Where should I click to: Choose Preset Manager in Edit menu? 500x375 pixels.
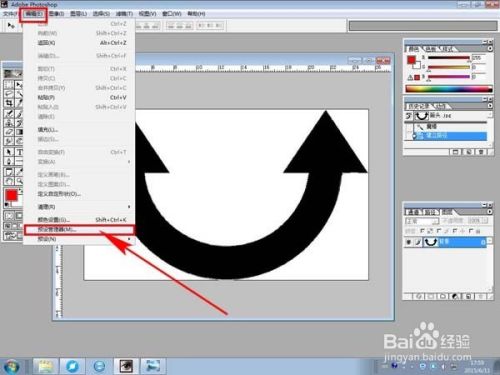click(79, 229)
